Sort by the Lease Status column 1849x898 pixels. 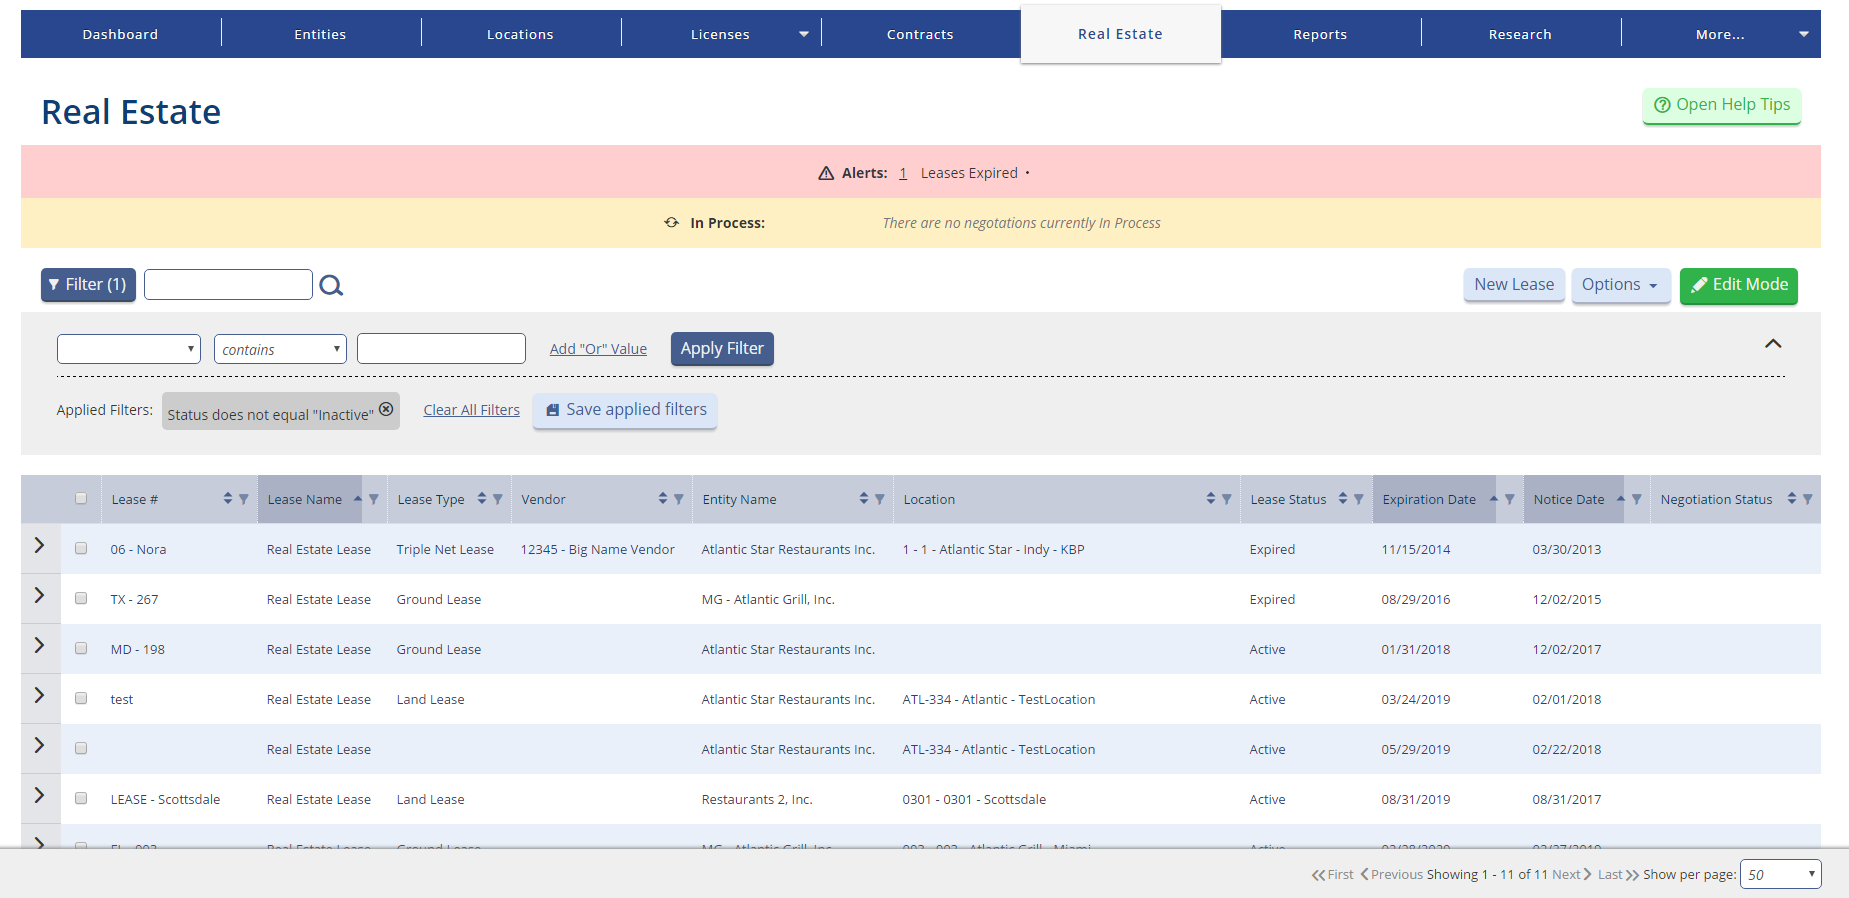tap(1343, 499)
